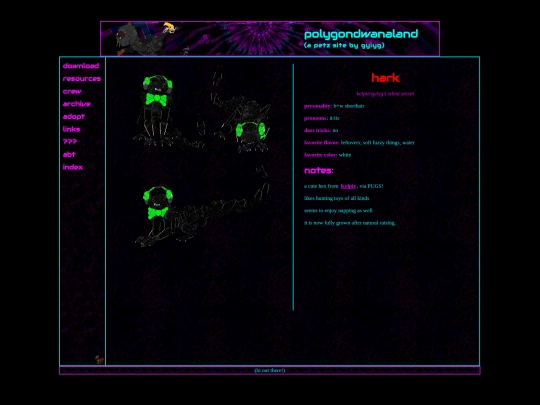This screenshot has height=405, width=540.
Task: Visit the archive page
Action: (x=76, y=104)
